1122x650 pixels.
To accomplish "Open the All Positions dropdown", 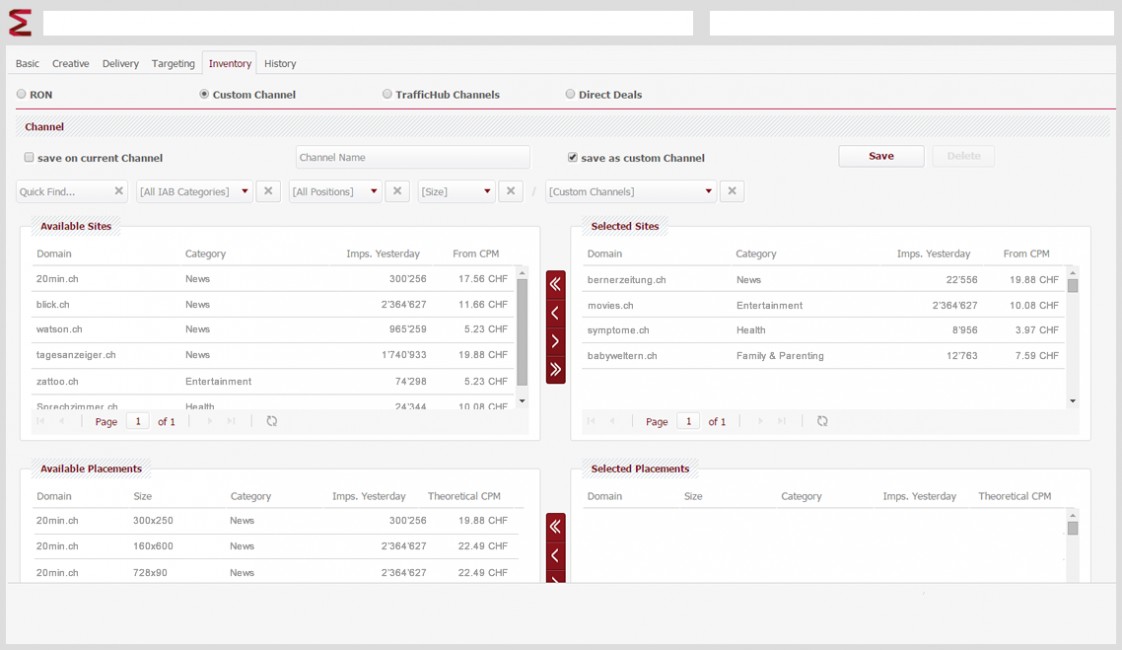I will [x=335, y=191].
